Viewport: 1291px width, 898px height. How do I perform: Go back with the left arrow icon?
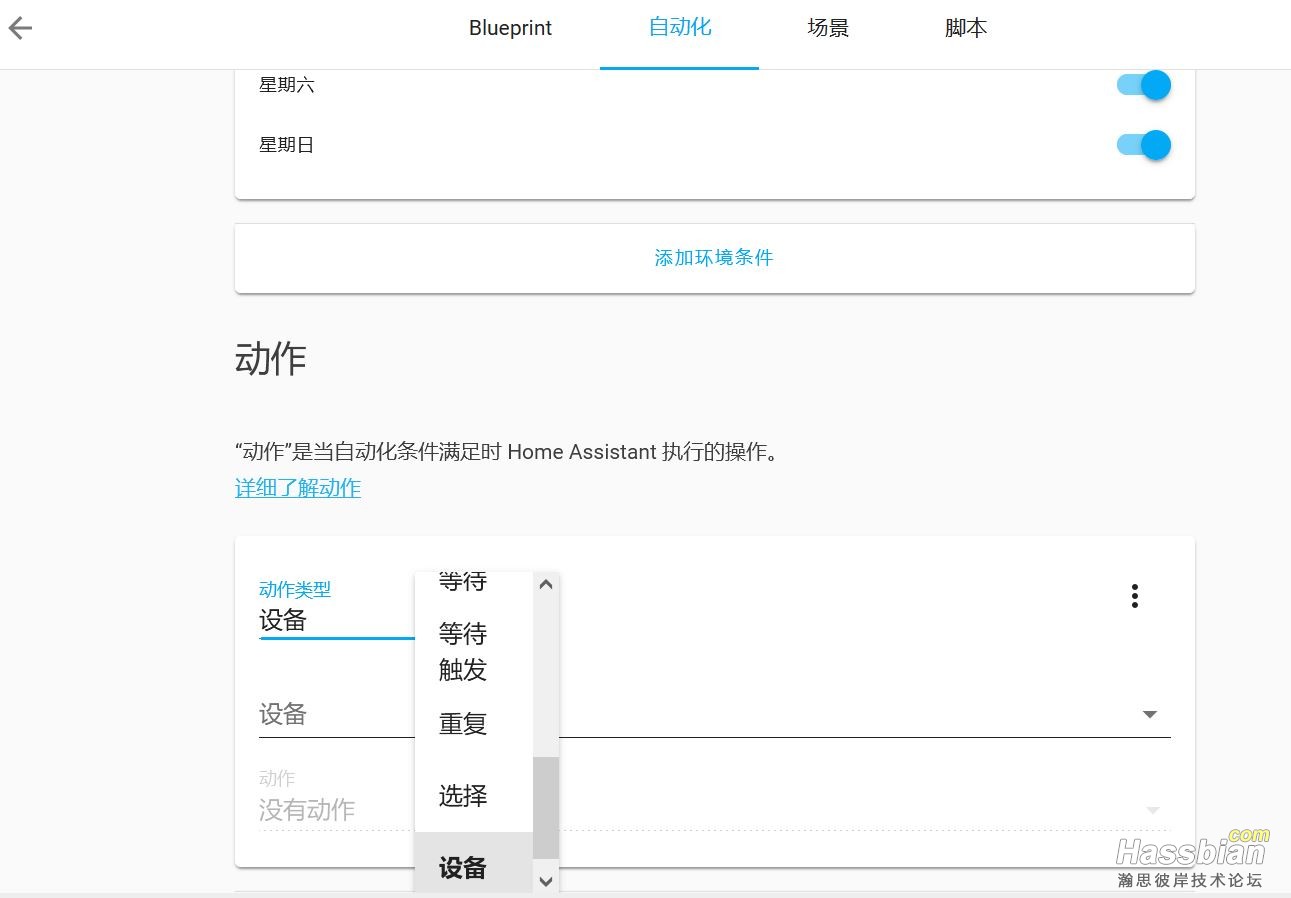(x=20, y=29)
